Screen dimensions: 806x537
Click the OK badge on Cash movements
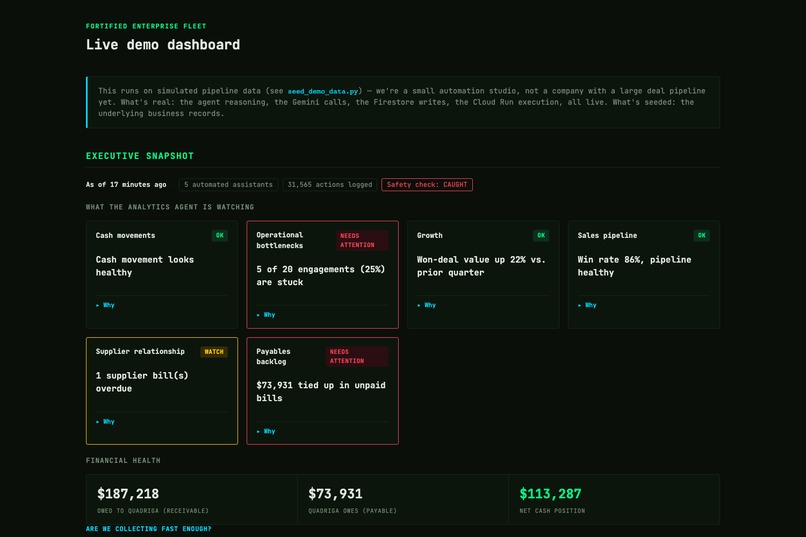219,235
